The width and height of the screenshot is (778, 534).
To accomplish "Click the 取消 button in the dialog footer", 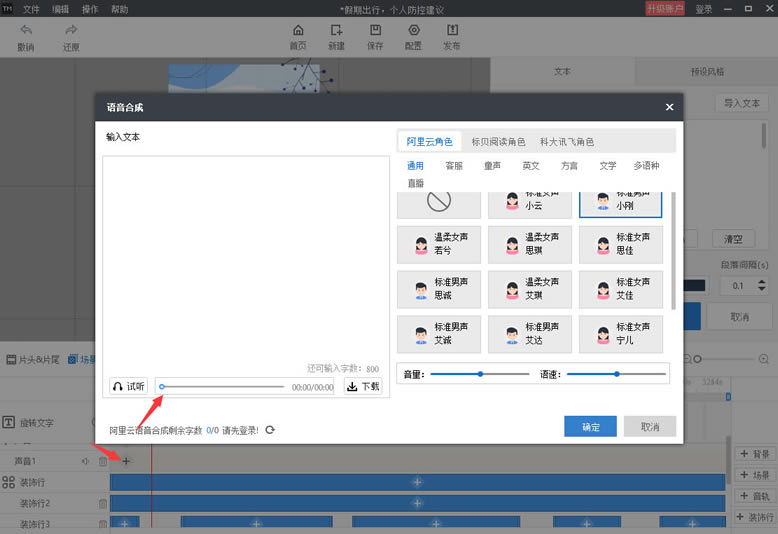I will point(649,427).
